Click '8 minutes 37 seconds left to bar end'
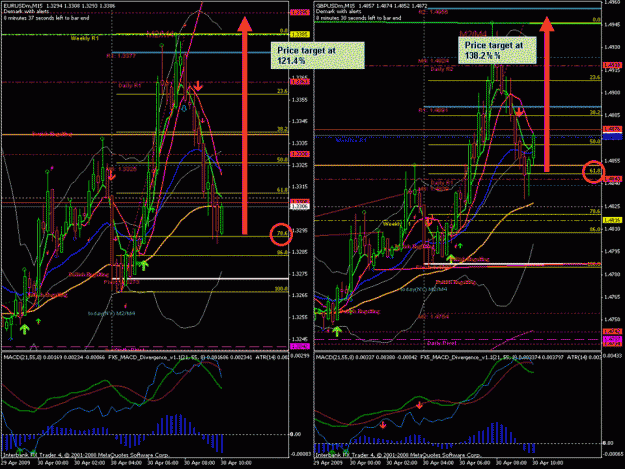625x469 pixels. coord(46,18)
